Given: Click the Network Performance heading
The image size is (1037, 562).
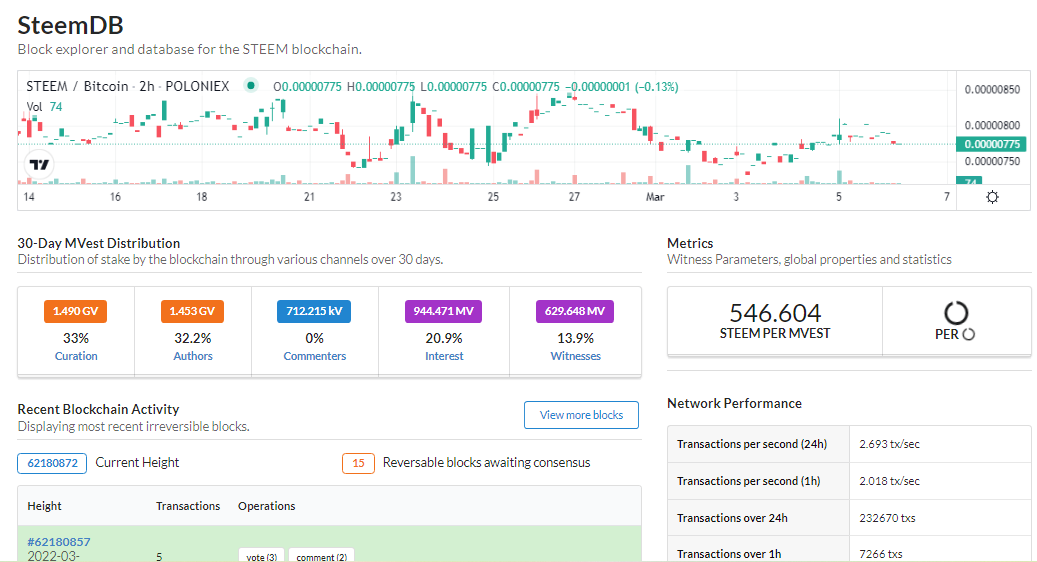Looking at the screenshot, I should (734, 403).
